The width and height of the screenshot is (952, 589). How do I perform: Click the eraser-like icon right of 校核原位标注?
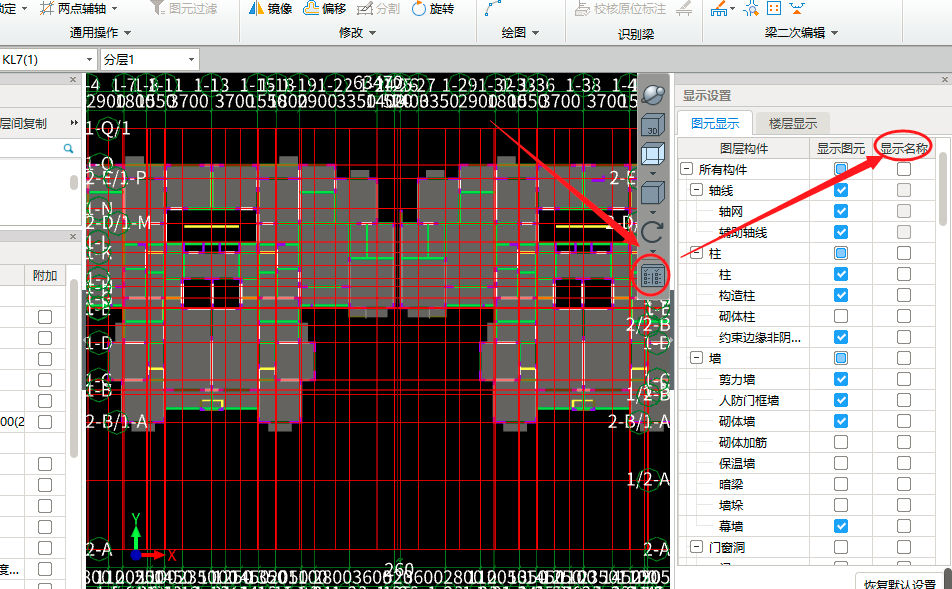click(x=684, y=9)
